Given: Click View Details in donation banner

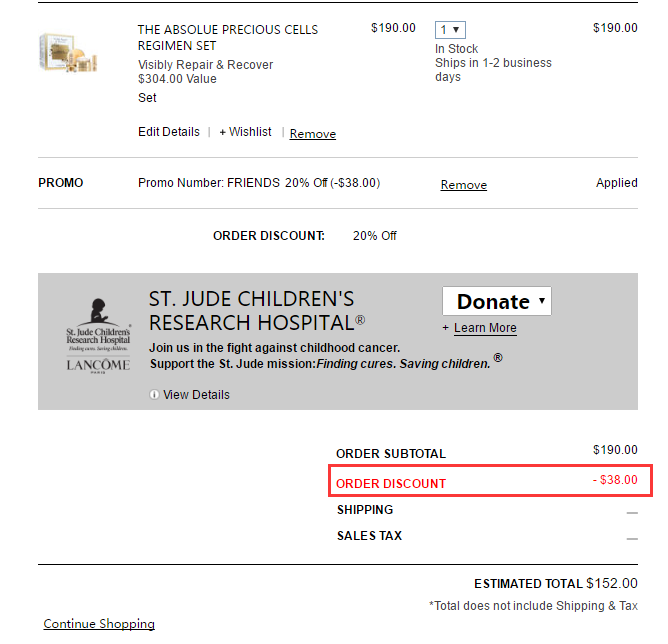Looking at the screenshot, I should [x=196, y=394].
